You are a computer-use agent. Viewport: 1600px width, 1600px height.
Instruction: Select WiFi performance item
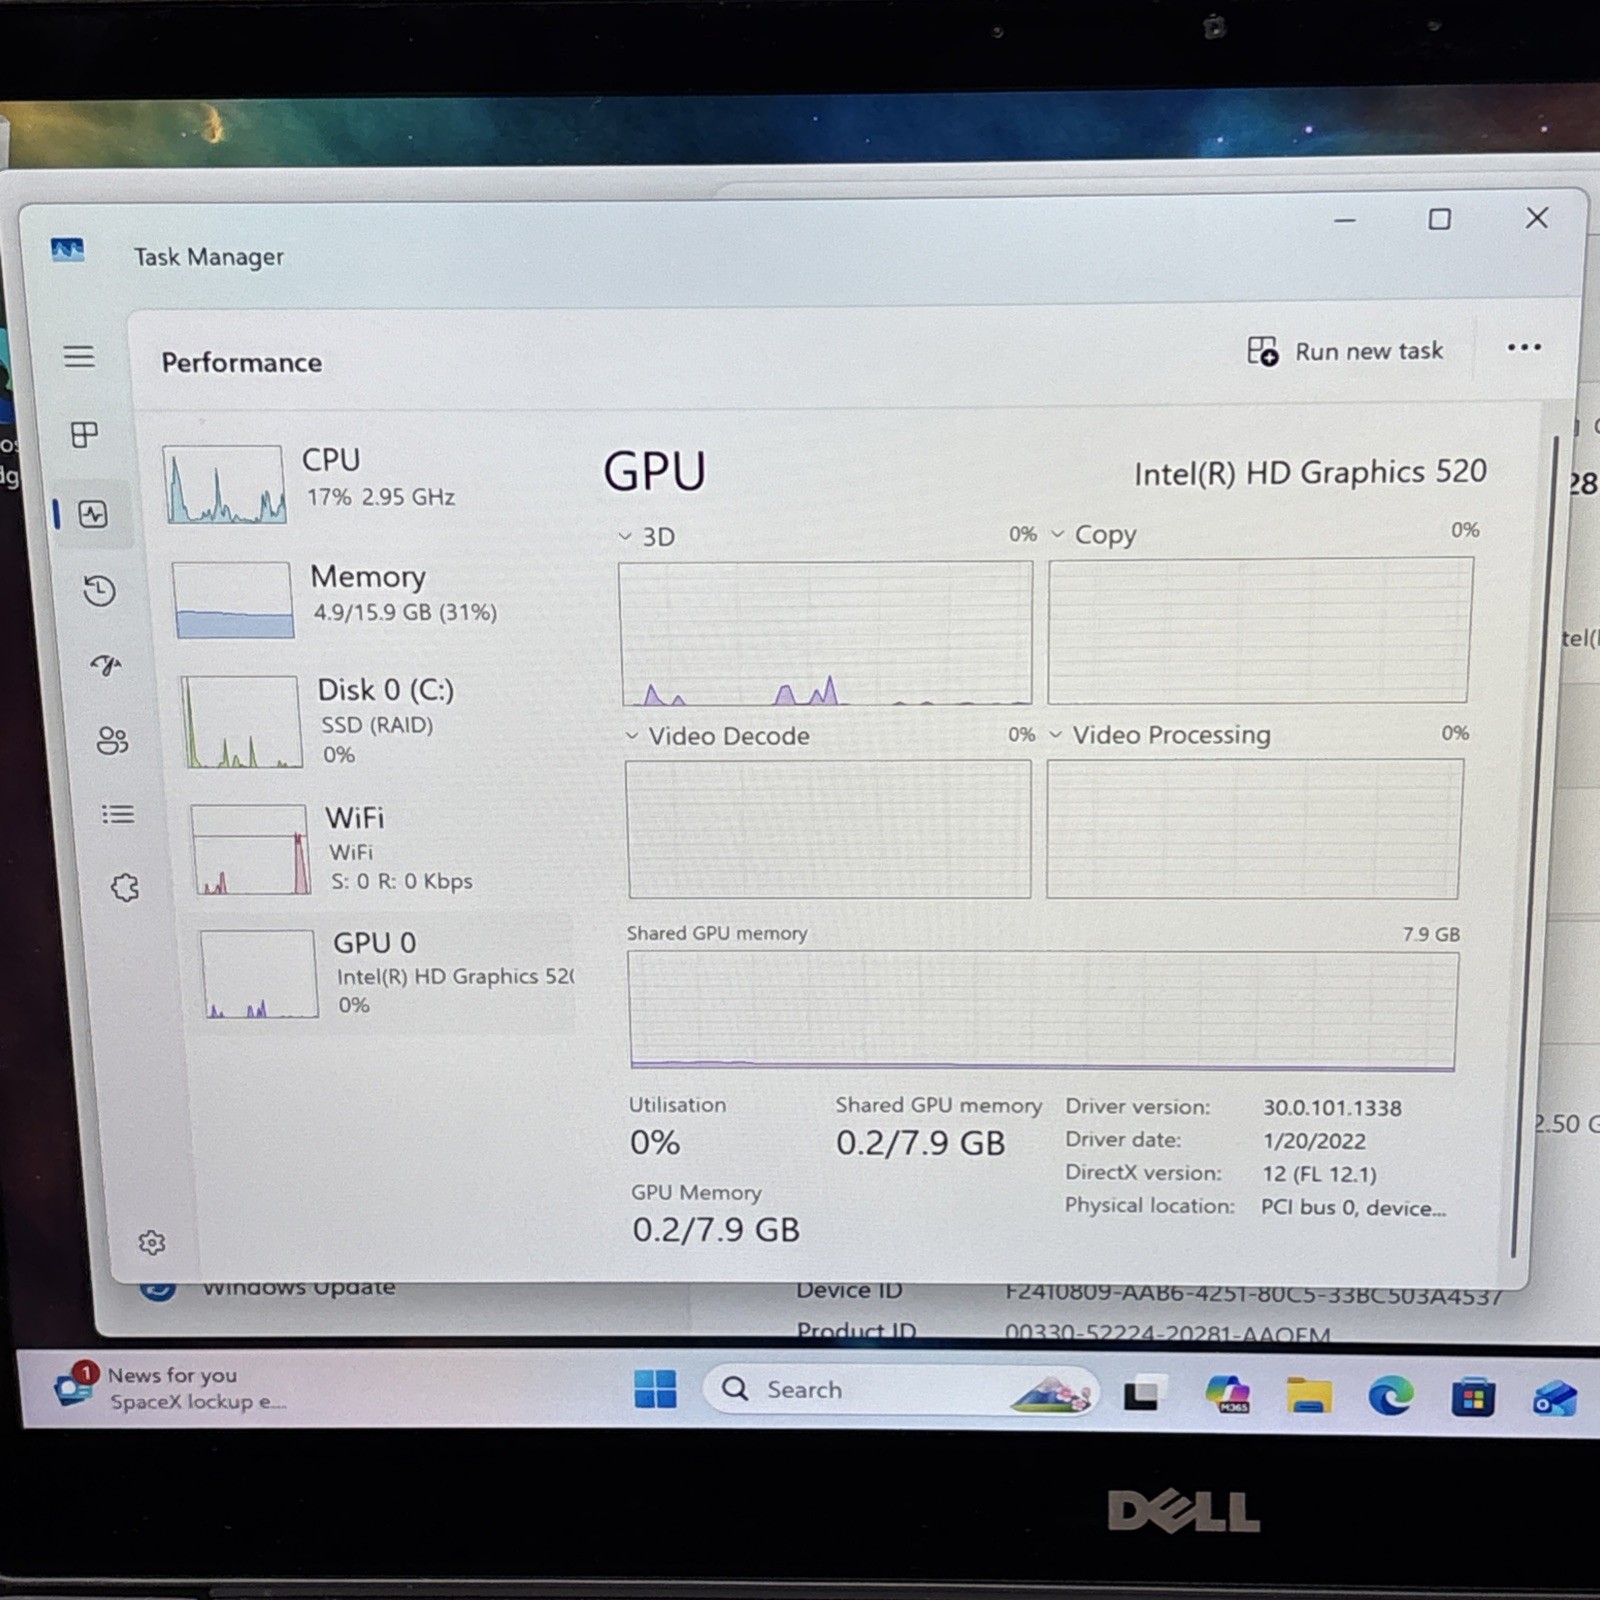pyautogui.click(x=380, y=848)
